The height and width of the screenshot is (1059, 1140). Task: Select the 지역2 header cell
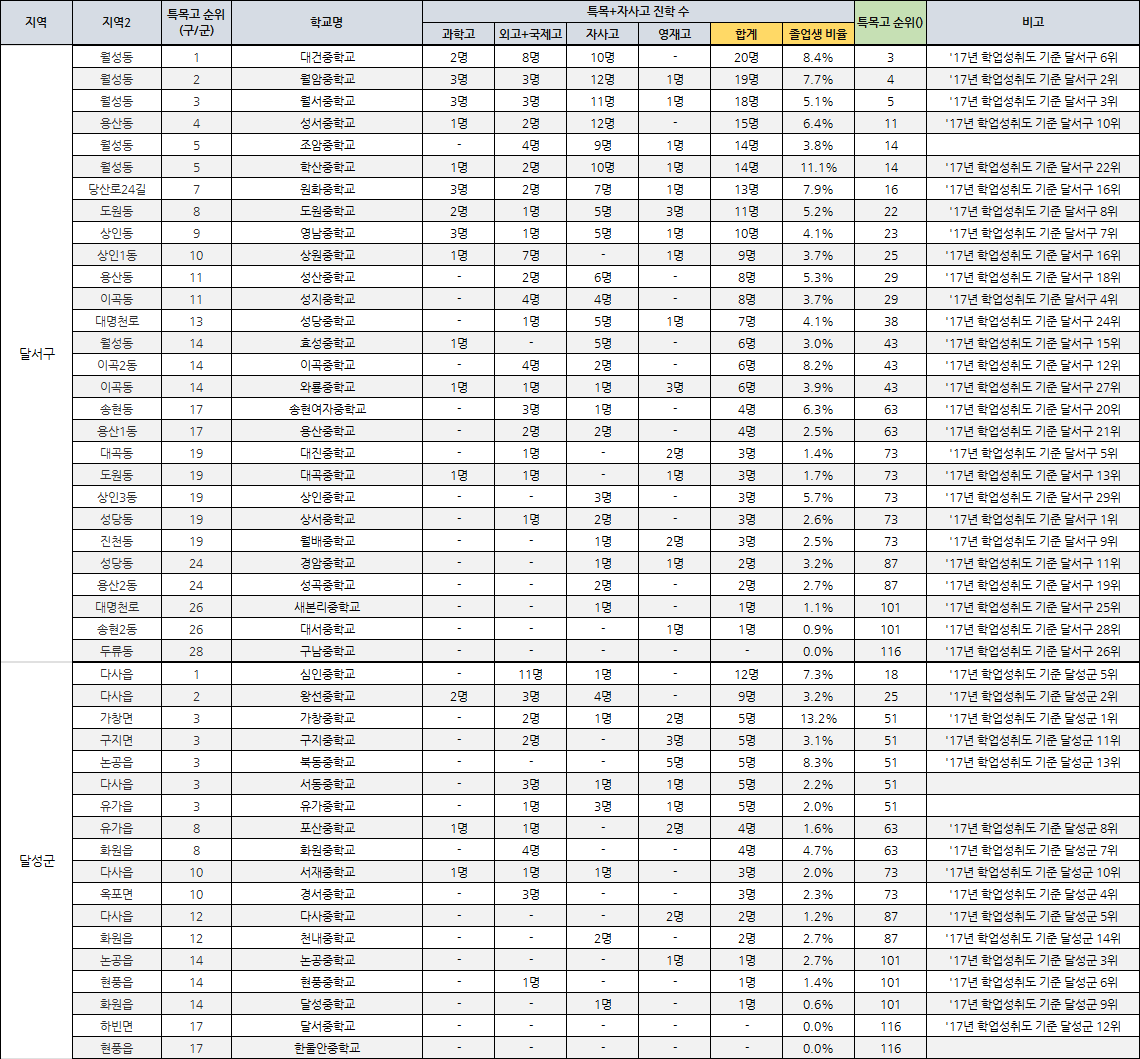click(x=116, y=23)
